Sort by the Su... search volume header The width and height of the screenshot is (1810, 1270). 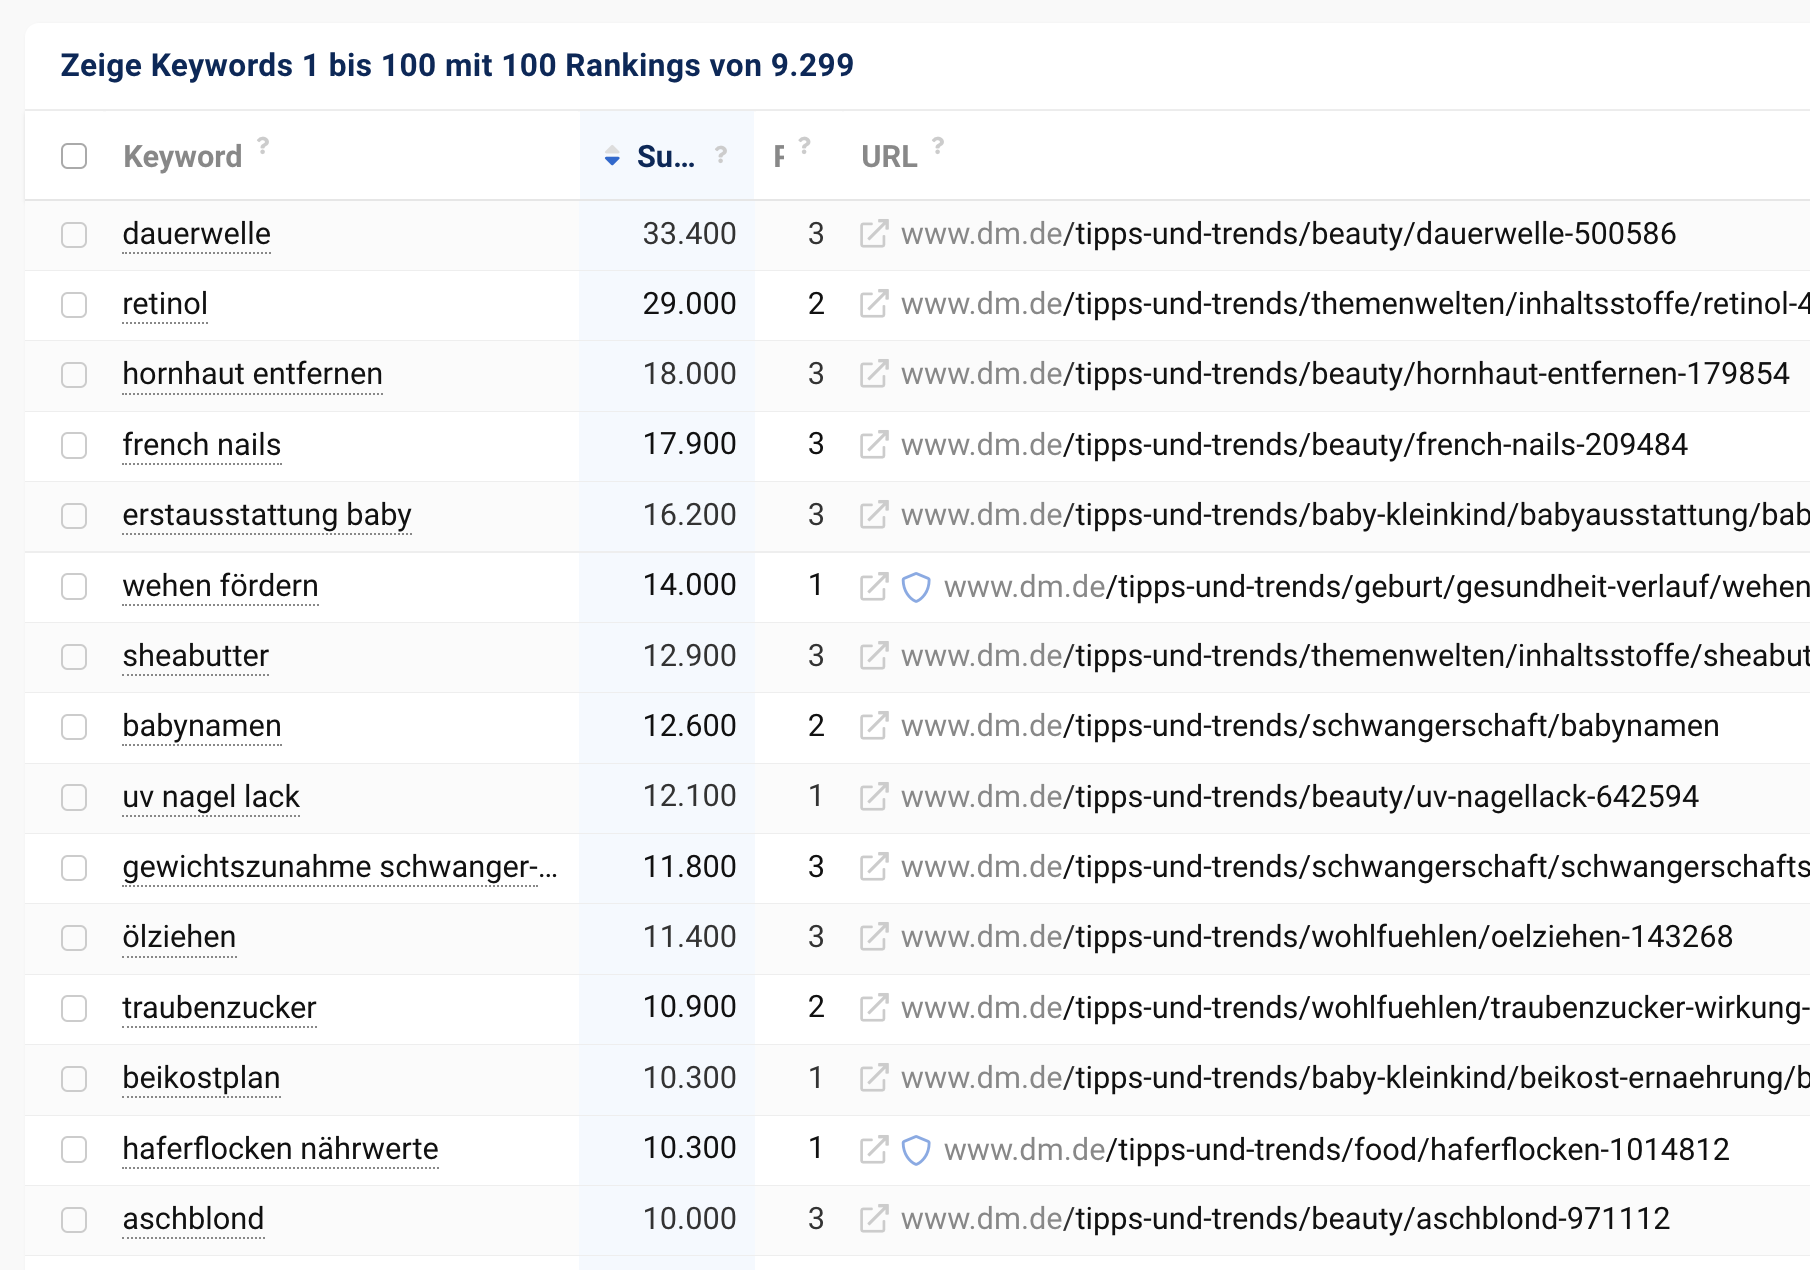665,157
